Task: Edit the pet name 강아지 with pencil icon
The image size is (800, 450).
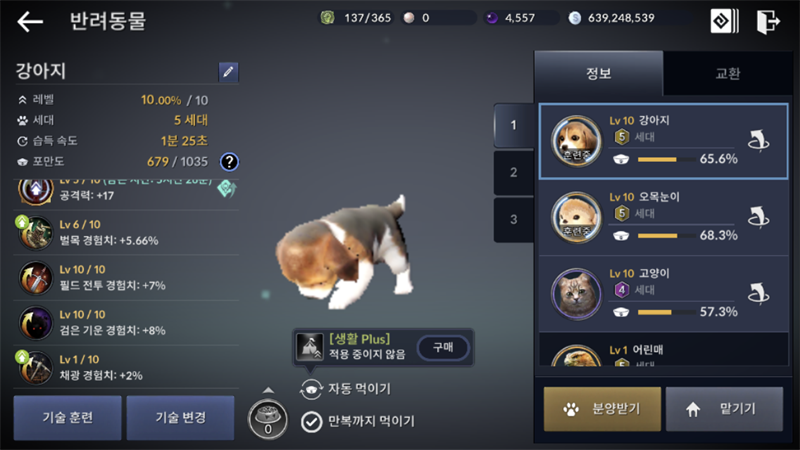Action: (228, 72)
